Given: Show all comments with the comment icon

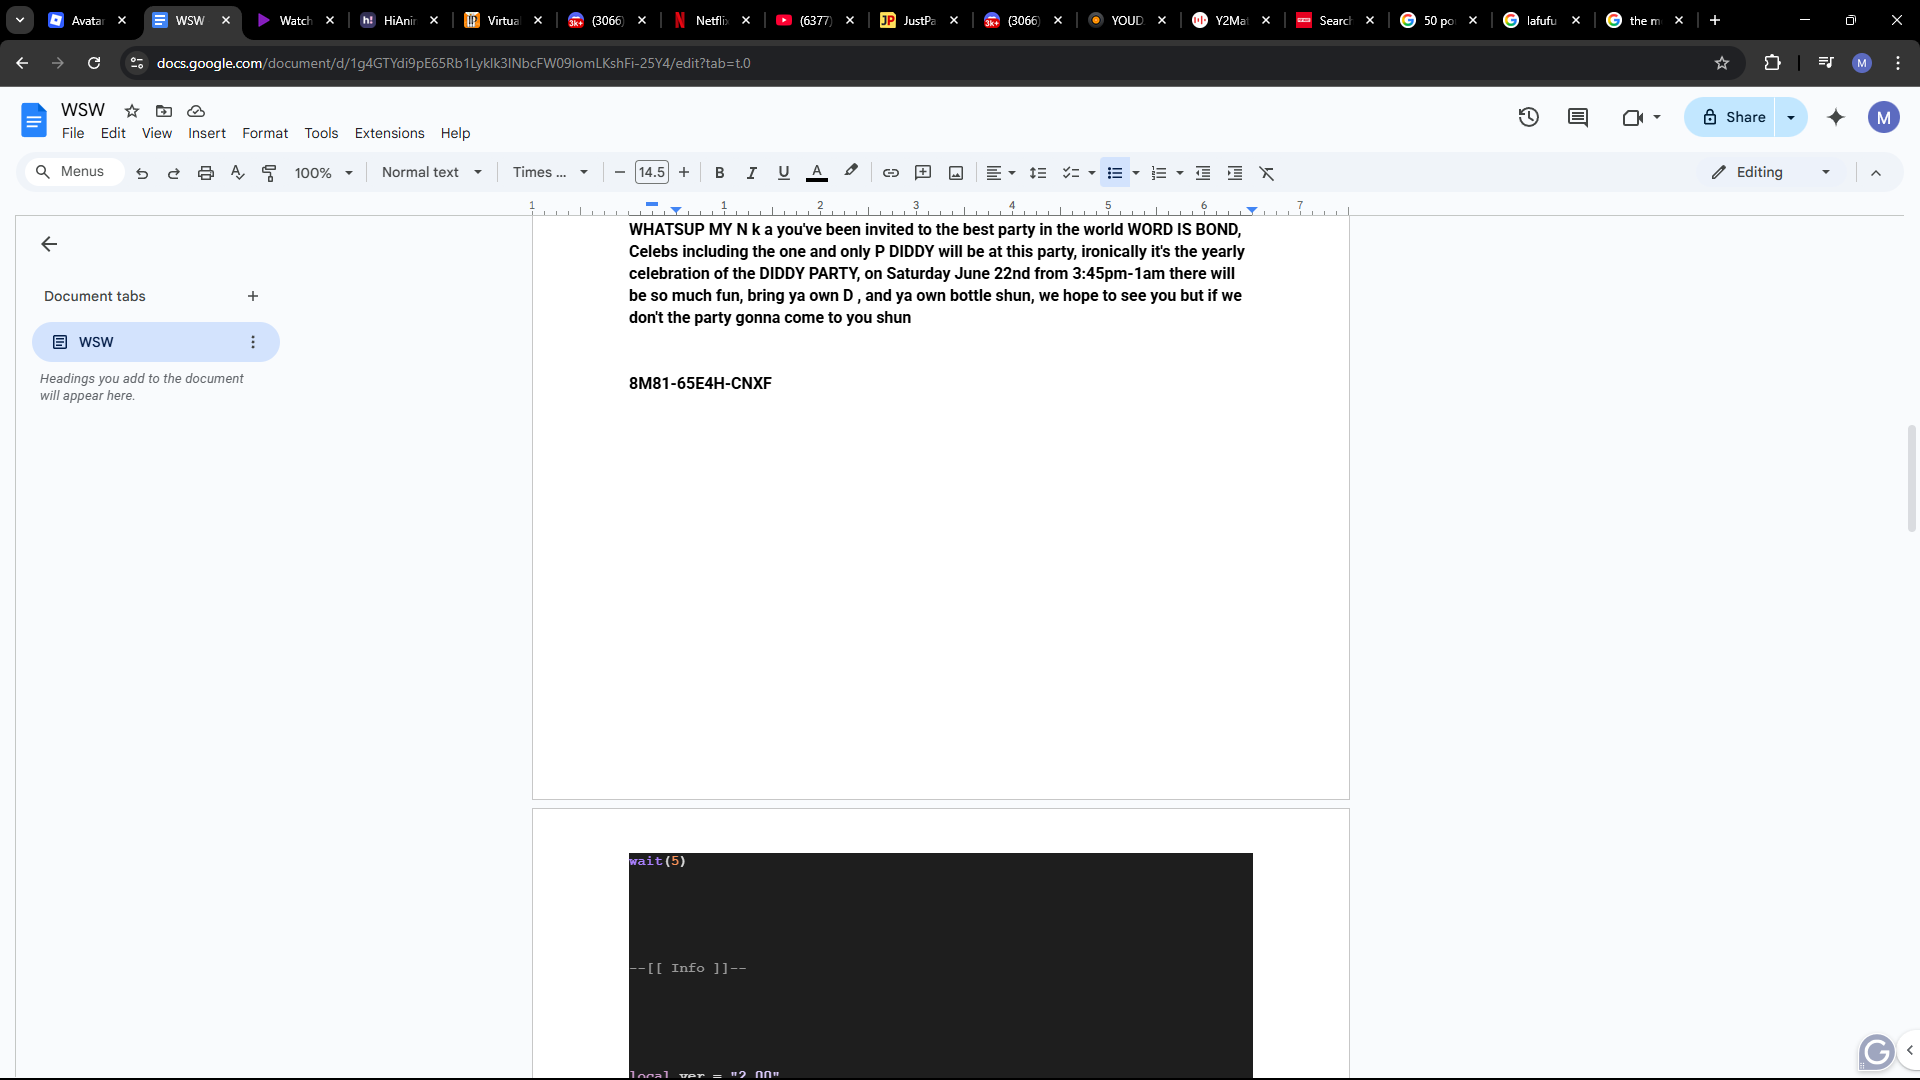Looking at the screenshot, I should point(1578,117).
